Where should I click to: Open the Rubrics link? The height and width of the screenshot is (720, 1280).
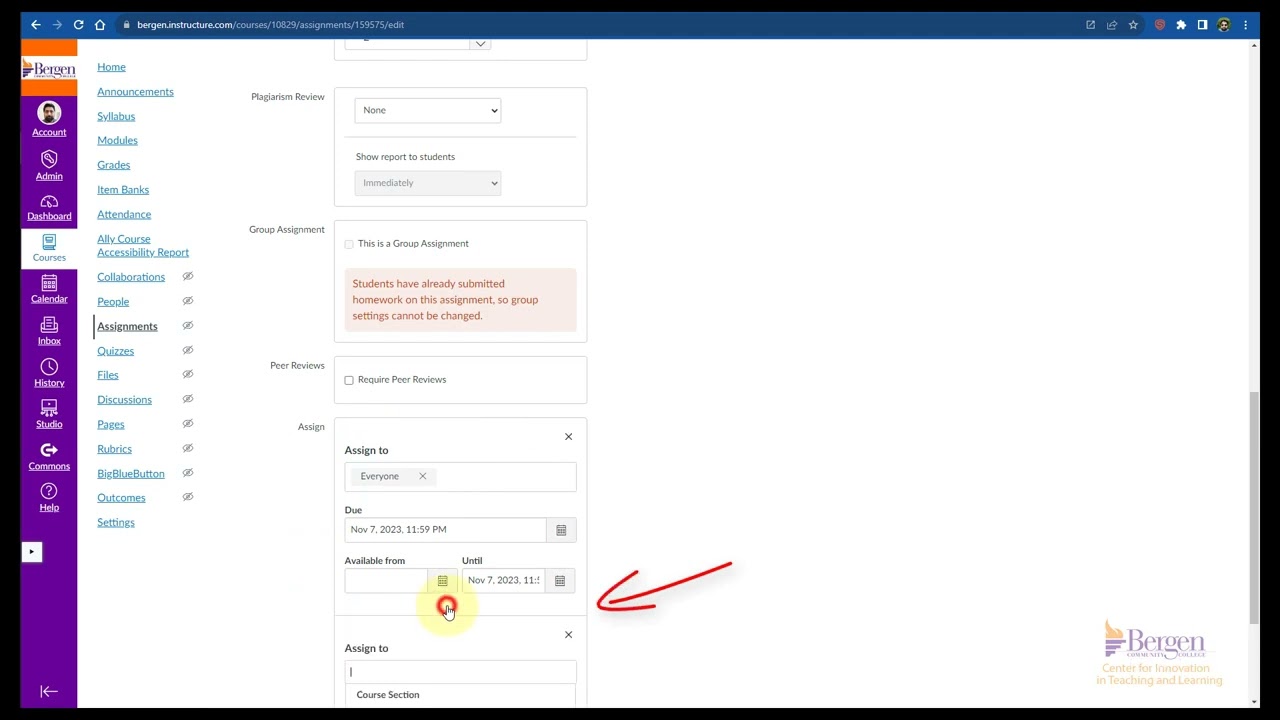pyautogui.click(x=114, y=449)
